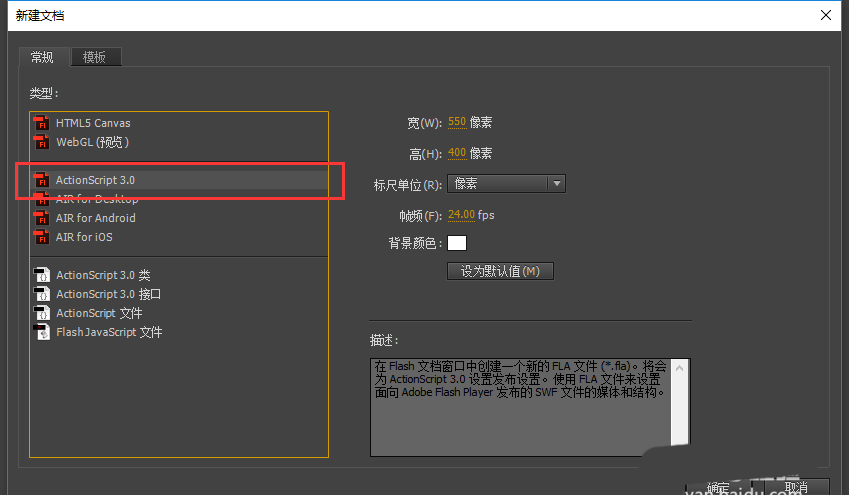Switch to the 模板 tab

96,57
